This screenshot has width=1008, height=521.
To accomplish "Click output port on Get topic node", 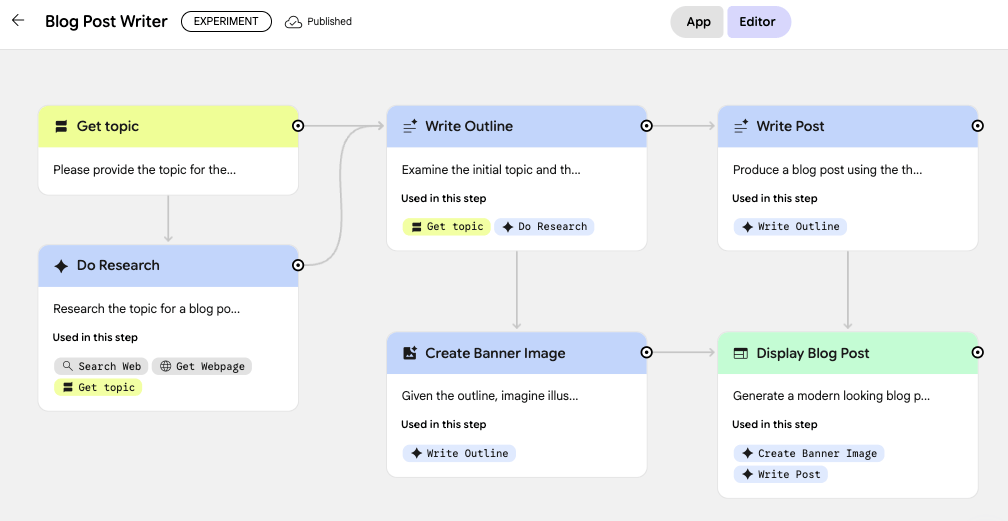I will pos(298,126).
